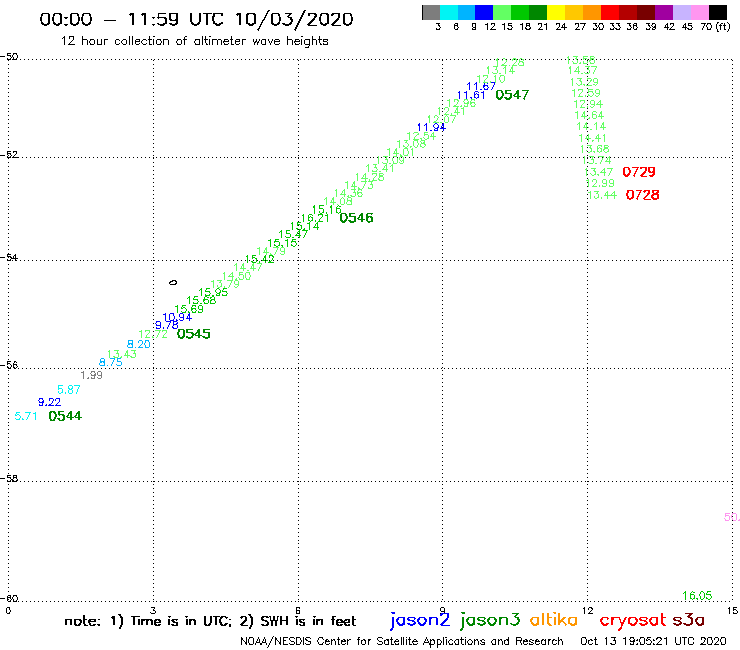The image size is (740, 650).
Task: Click the black swatch at the legend's end
Action: point(717,12)
